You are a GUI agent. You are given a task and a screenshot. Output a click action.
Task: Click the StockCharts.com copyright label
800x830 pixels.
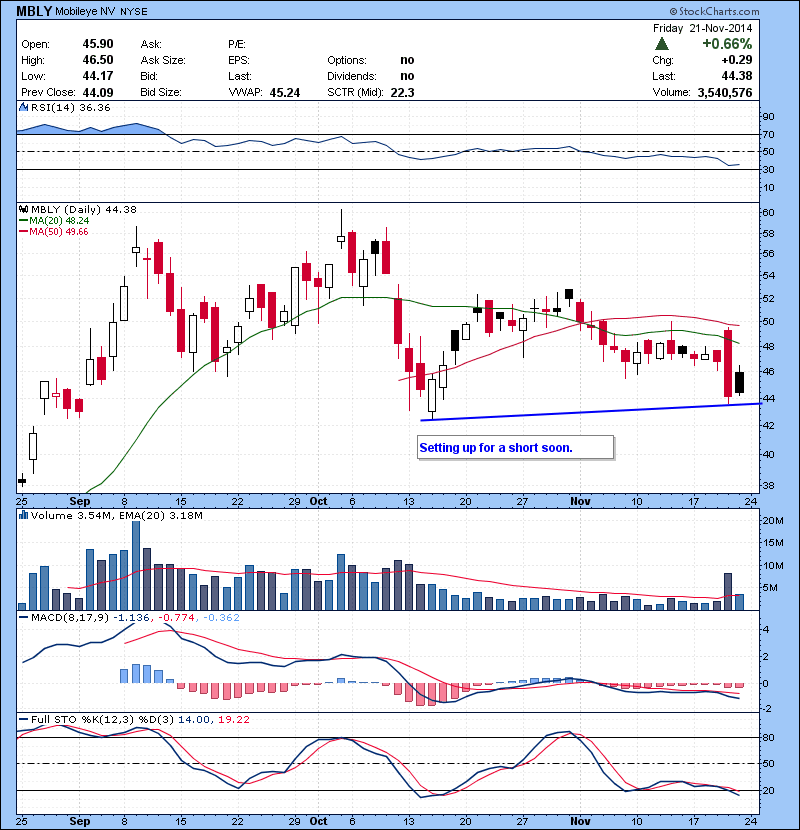[x=715, y=11]
